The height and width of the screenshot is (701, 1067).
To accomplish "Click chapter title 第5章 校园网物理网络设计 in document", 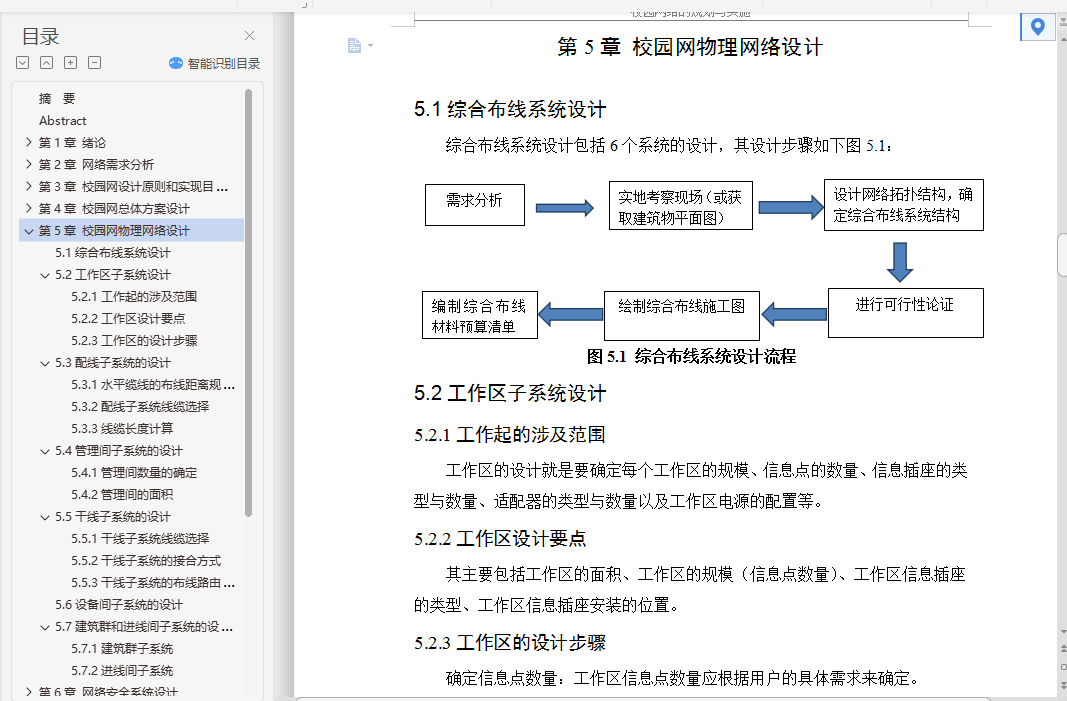I will pos(690,47).
